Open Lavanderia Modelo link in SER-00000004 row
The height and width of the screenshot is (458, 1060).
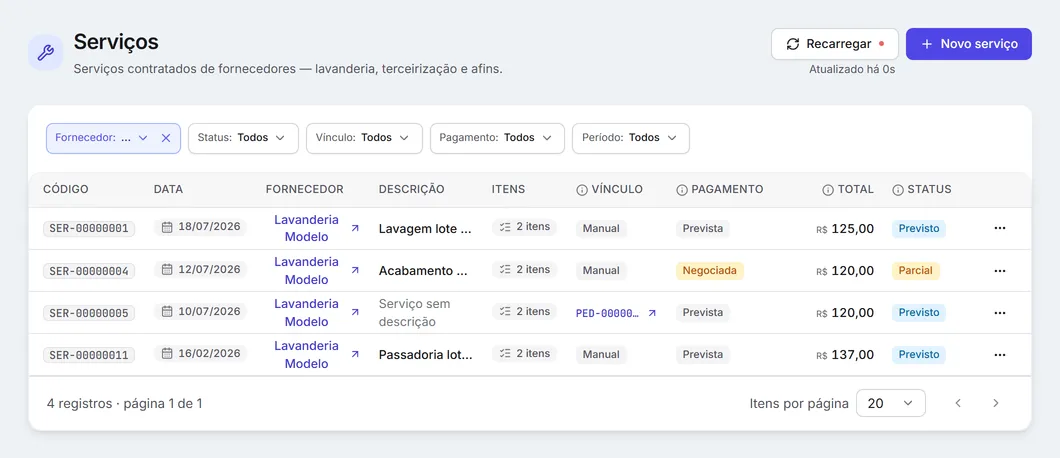click(x=306, y=271)
